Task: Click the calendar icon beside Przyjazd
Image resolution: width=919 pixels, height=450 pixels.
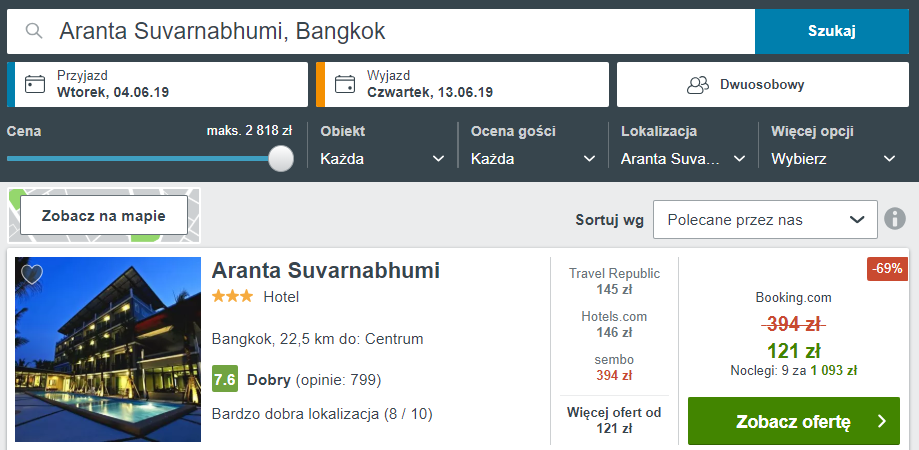Action: coord(35,84)
